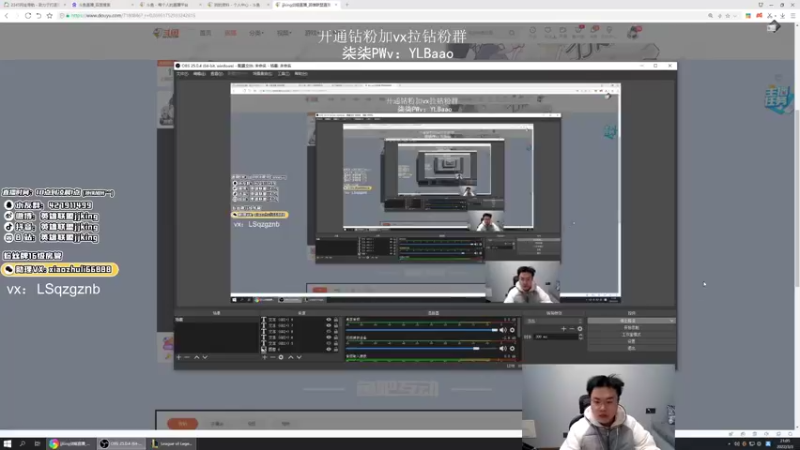
Task: Click the browser address bar
Action: (x=383, y=16)
